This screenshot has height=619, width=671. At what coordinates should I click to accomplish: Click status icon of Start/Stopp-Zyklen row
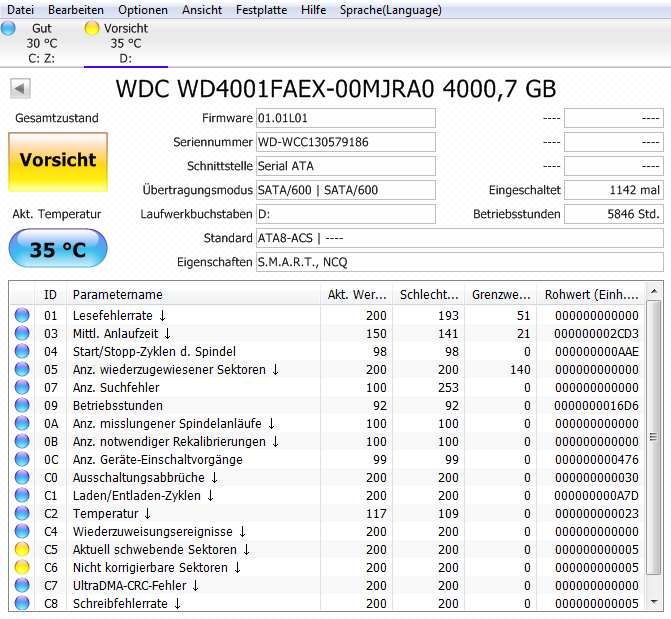point(22,351)
